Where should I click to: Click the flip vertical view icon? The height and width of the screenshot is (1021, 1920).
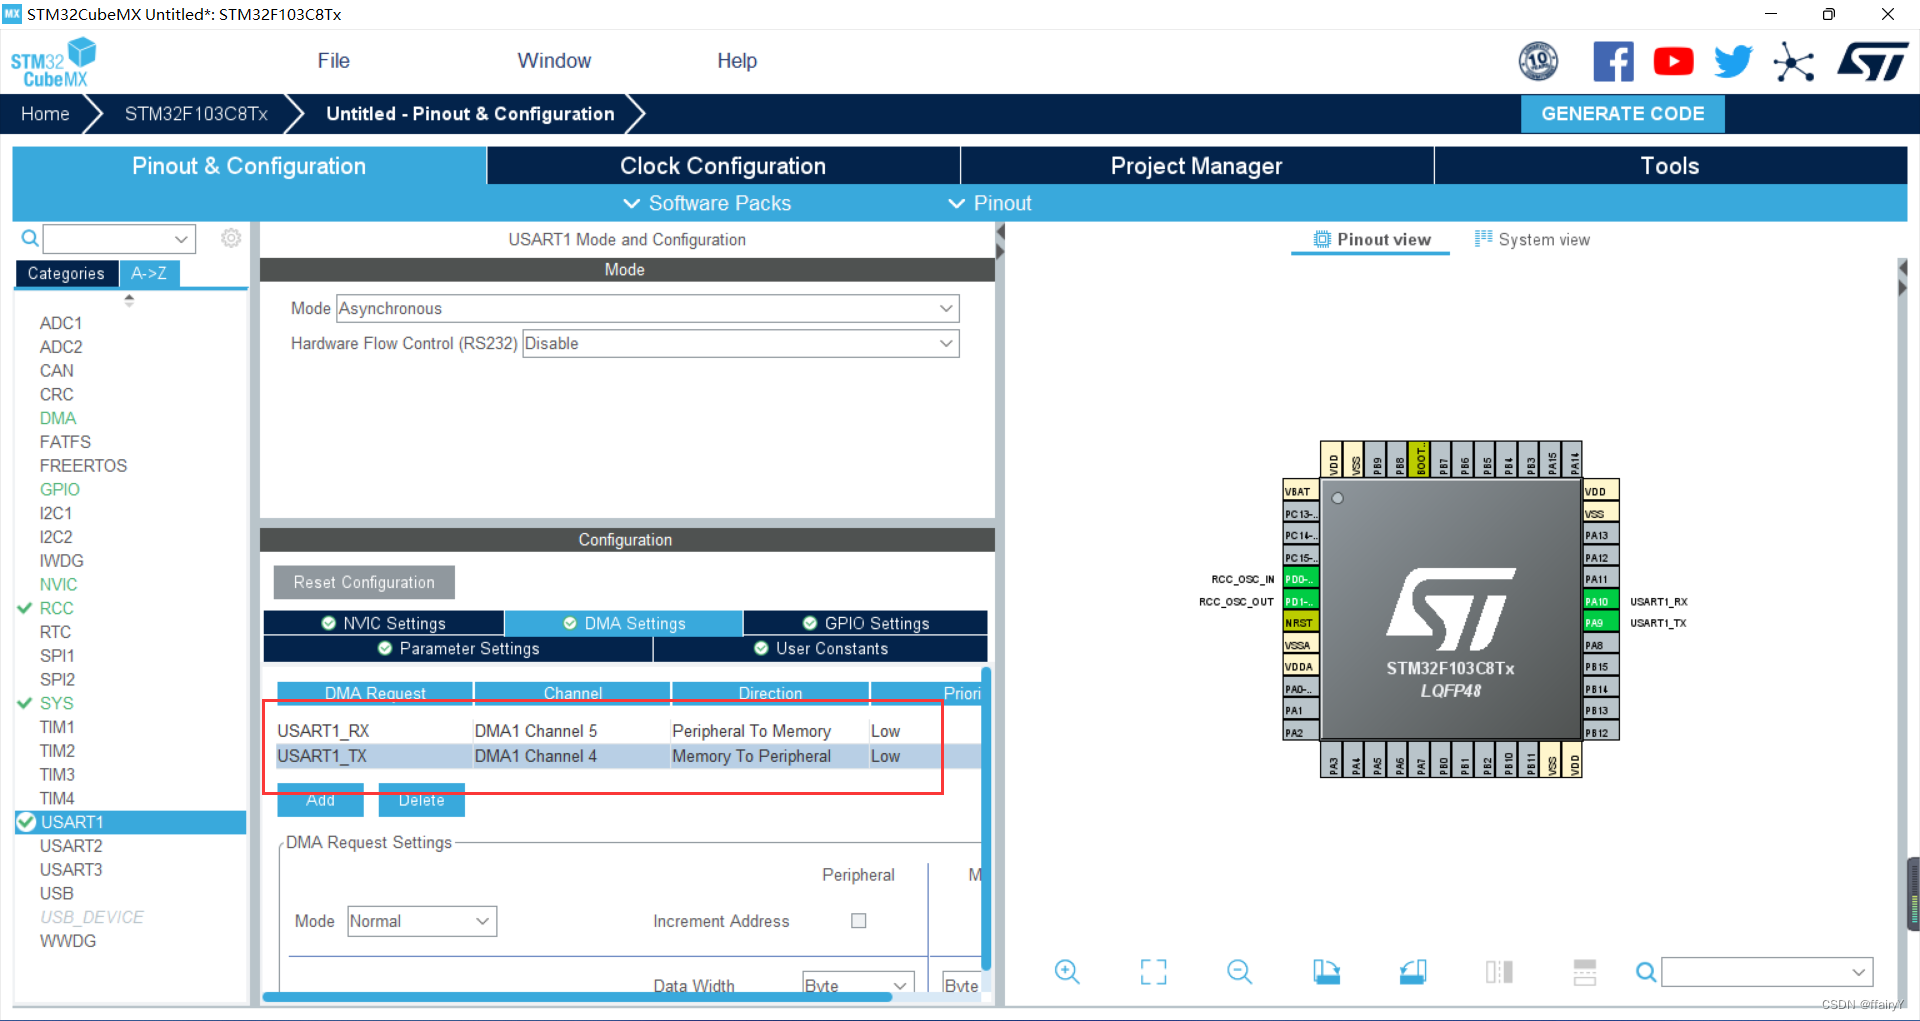(1585, 971)
